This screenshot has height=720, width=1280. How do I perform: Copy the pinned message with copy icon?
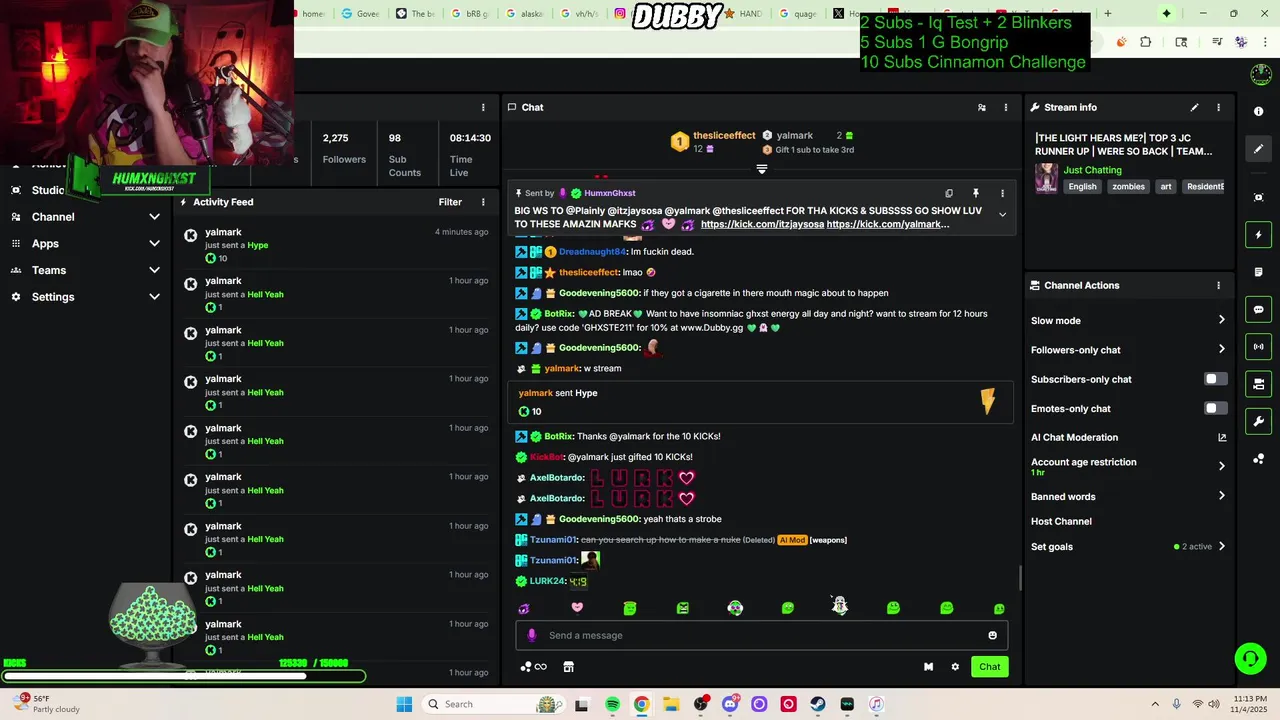coord(949,193)
